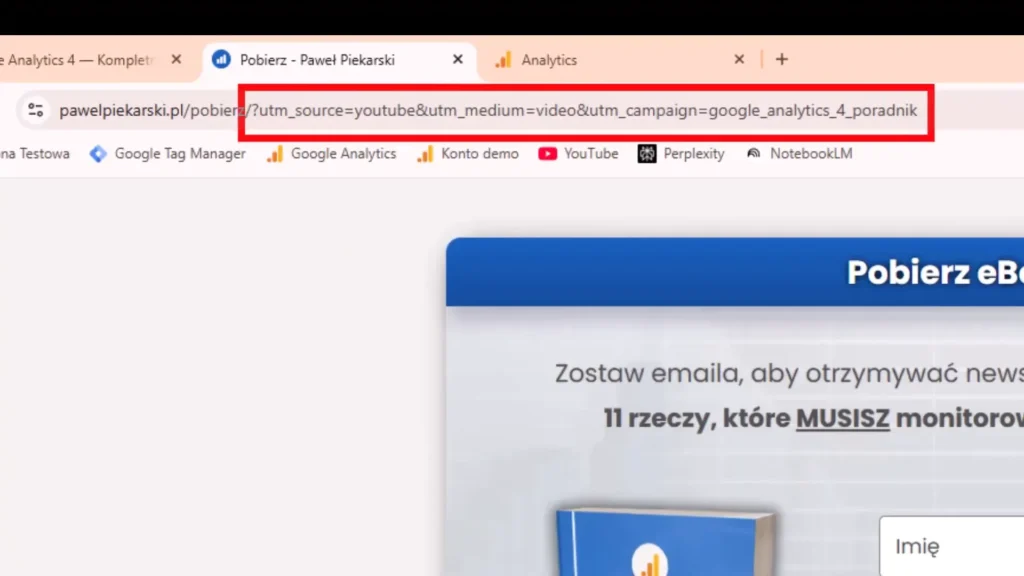Image resolution: width=1024 pixels, height=576 pixels.
Task: Switch to the Pobierz - Paweł Piekarski tab
Action: [338, 60]
